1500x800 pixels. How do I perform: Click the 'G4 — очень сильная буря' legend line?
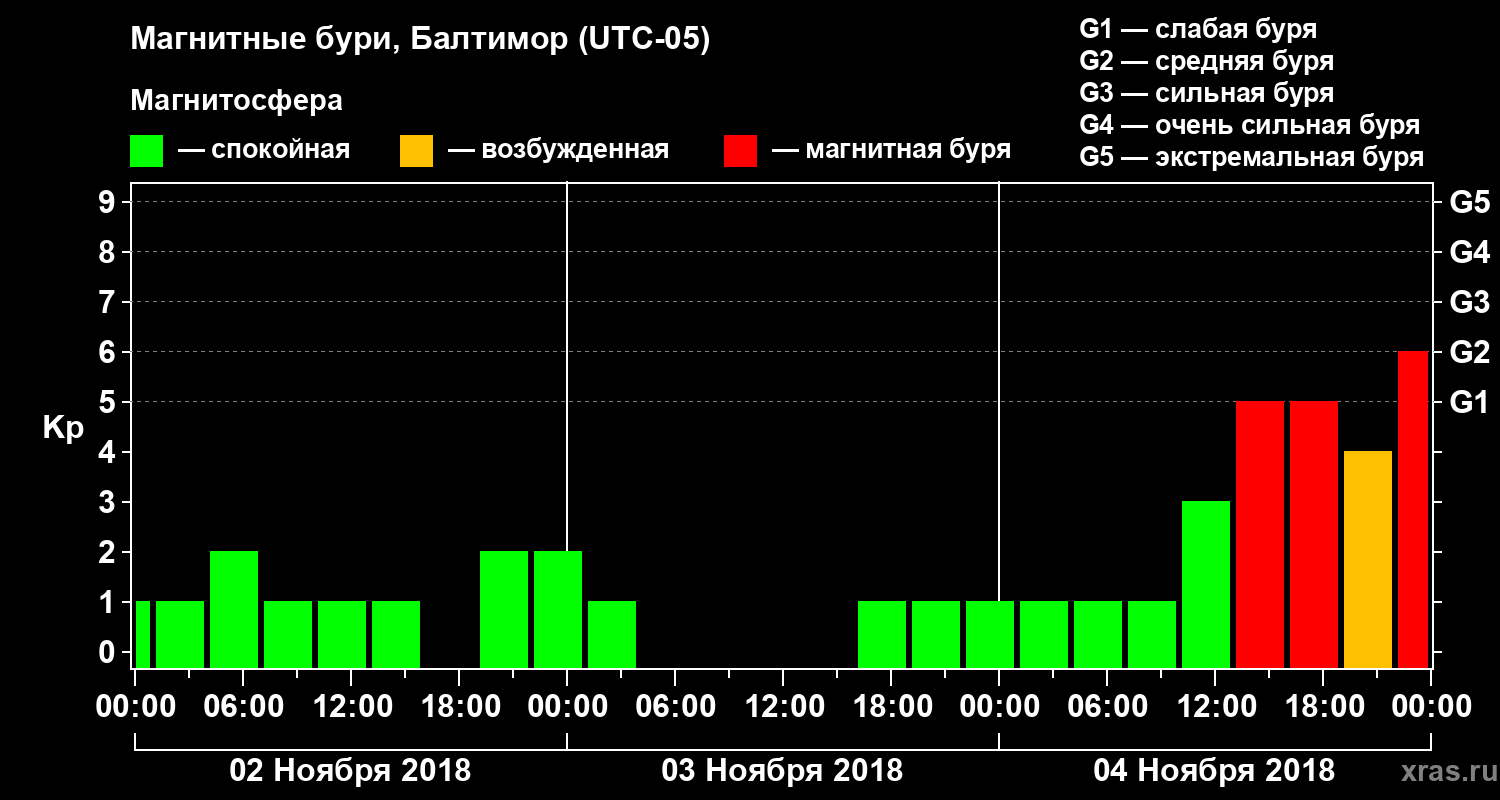(1249, 125)
